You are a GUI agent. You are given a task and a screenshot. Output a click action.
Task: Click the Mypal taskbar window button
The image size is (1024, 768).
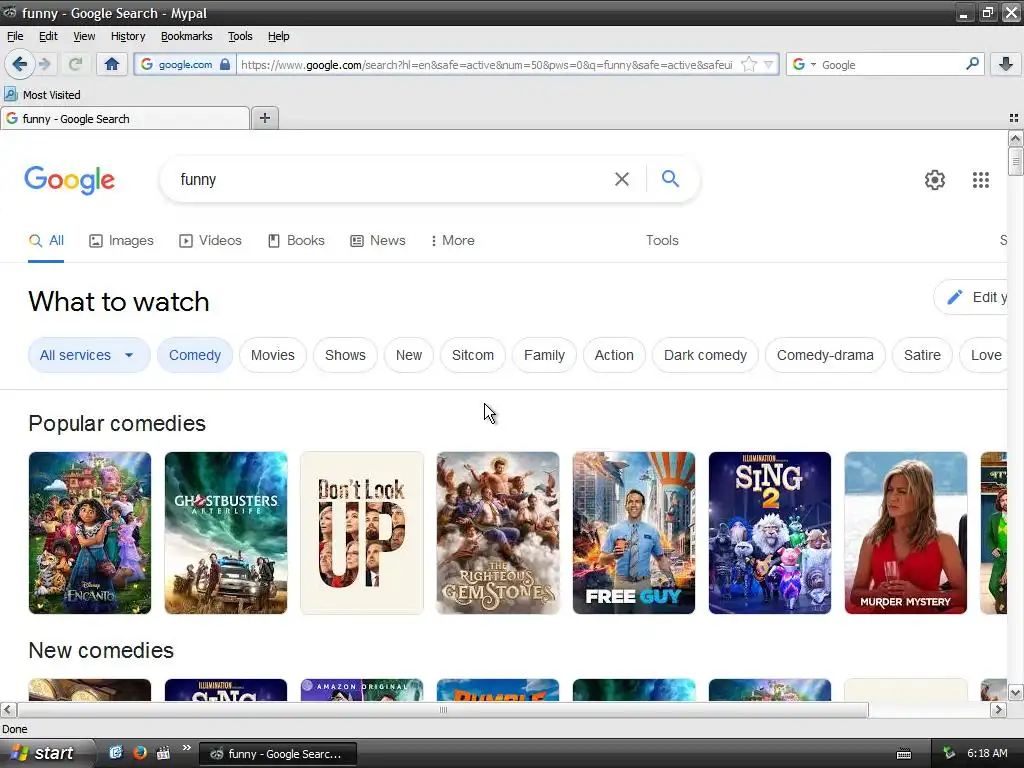click(278, 754)
